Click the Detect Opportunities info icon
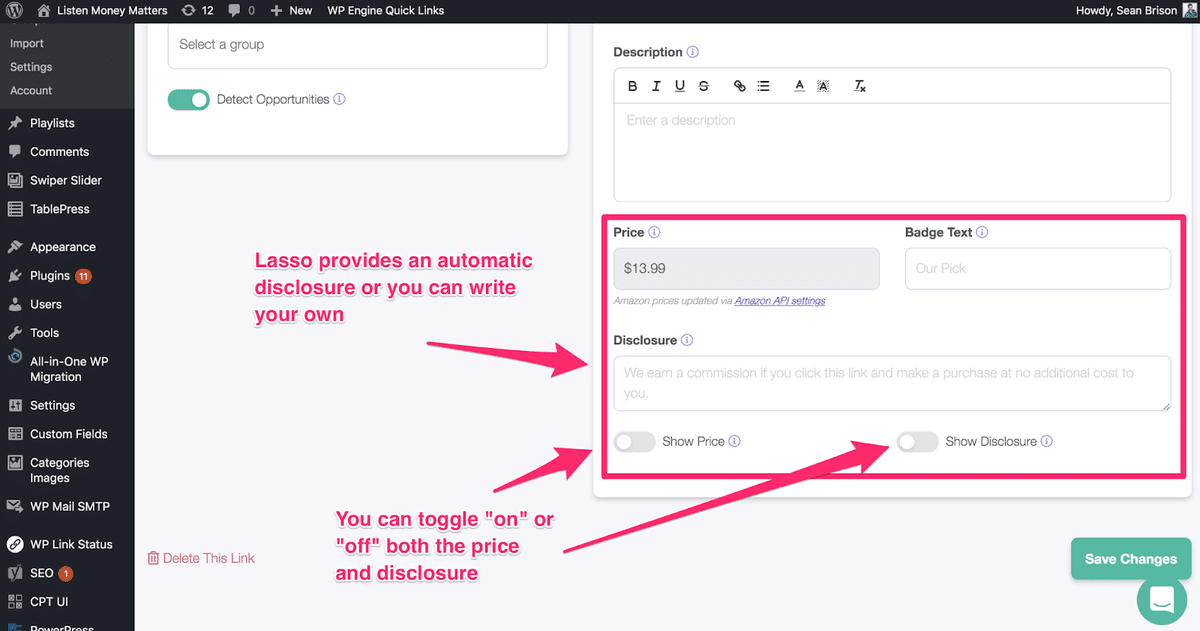The image size is (1200, 631). point(339,99)
